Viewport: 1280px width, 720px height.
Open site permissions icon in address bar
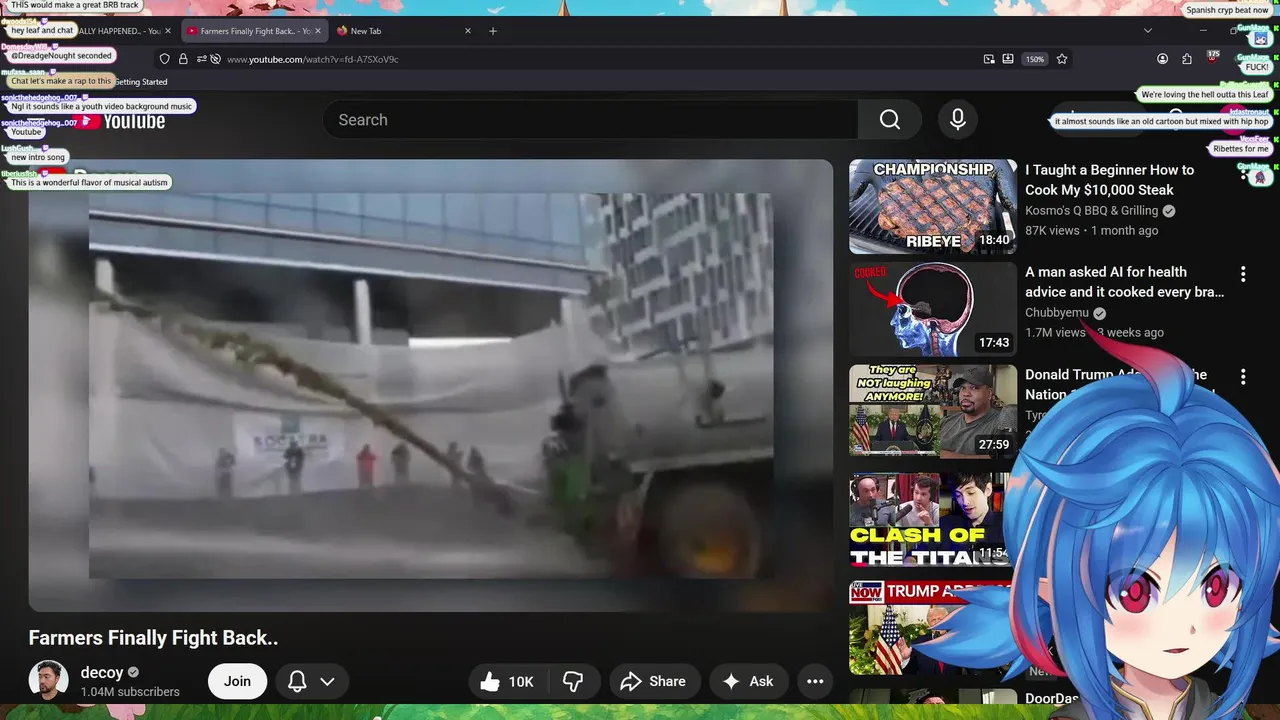click(201, 59)
